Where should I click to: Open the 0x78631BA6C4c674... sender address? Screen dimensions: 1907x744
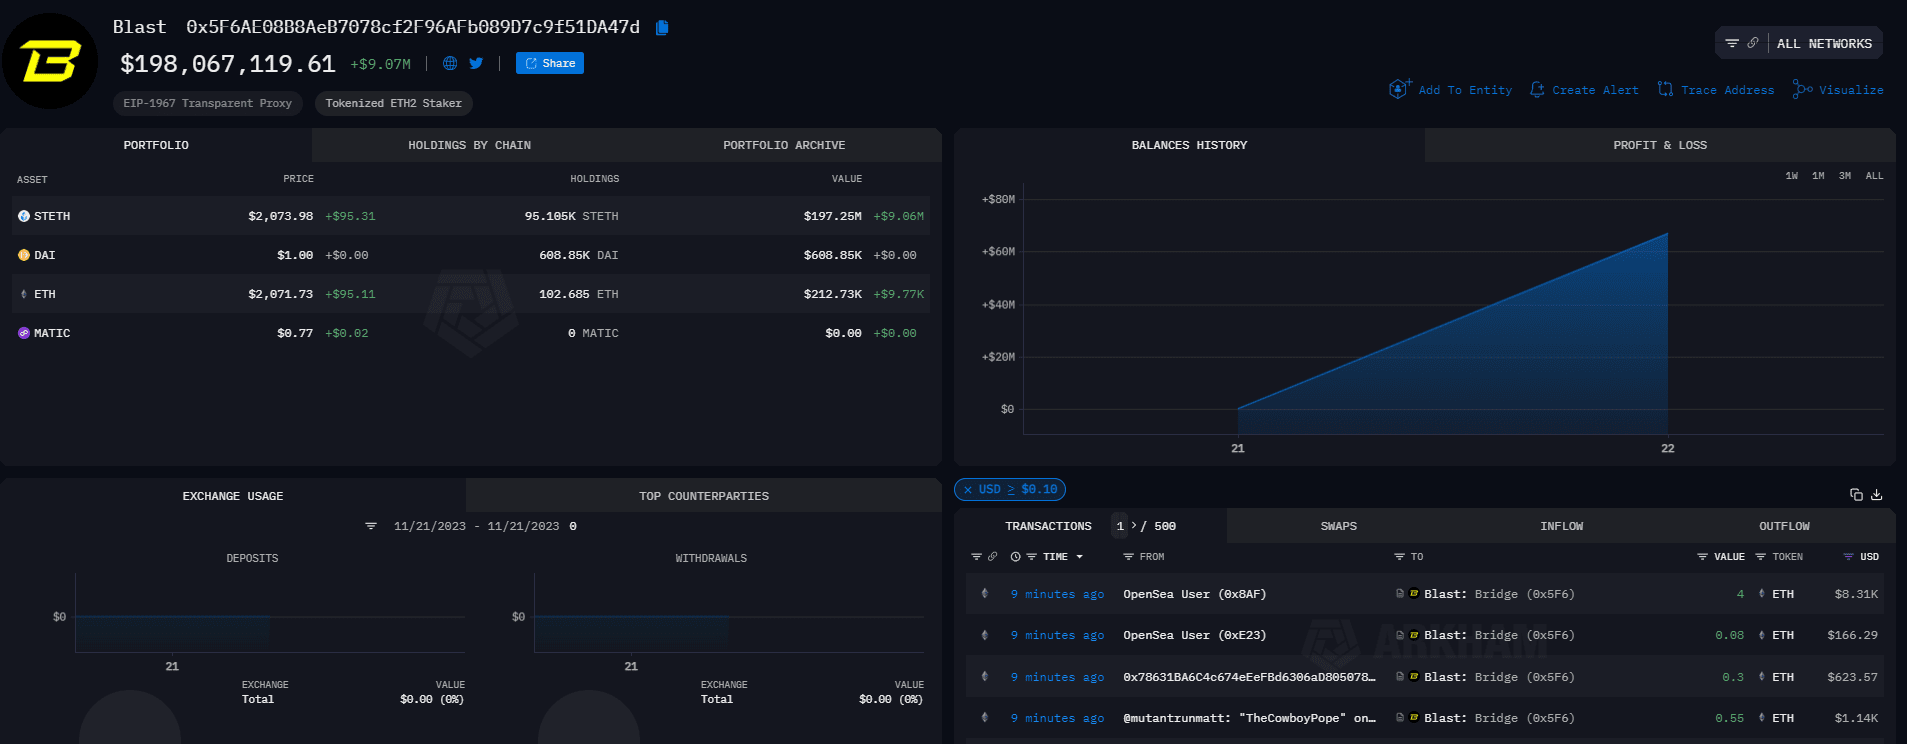(1249, 677)
